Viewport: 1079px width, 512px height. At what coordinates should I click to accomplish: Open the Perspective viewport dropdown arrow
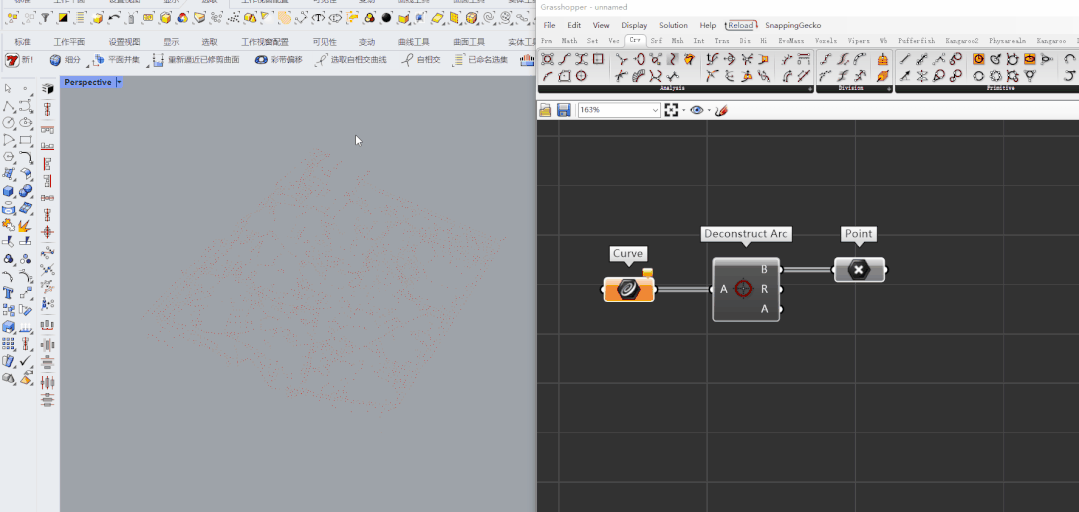[x=120, y=83]
